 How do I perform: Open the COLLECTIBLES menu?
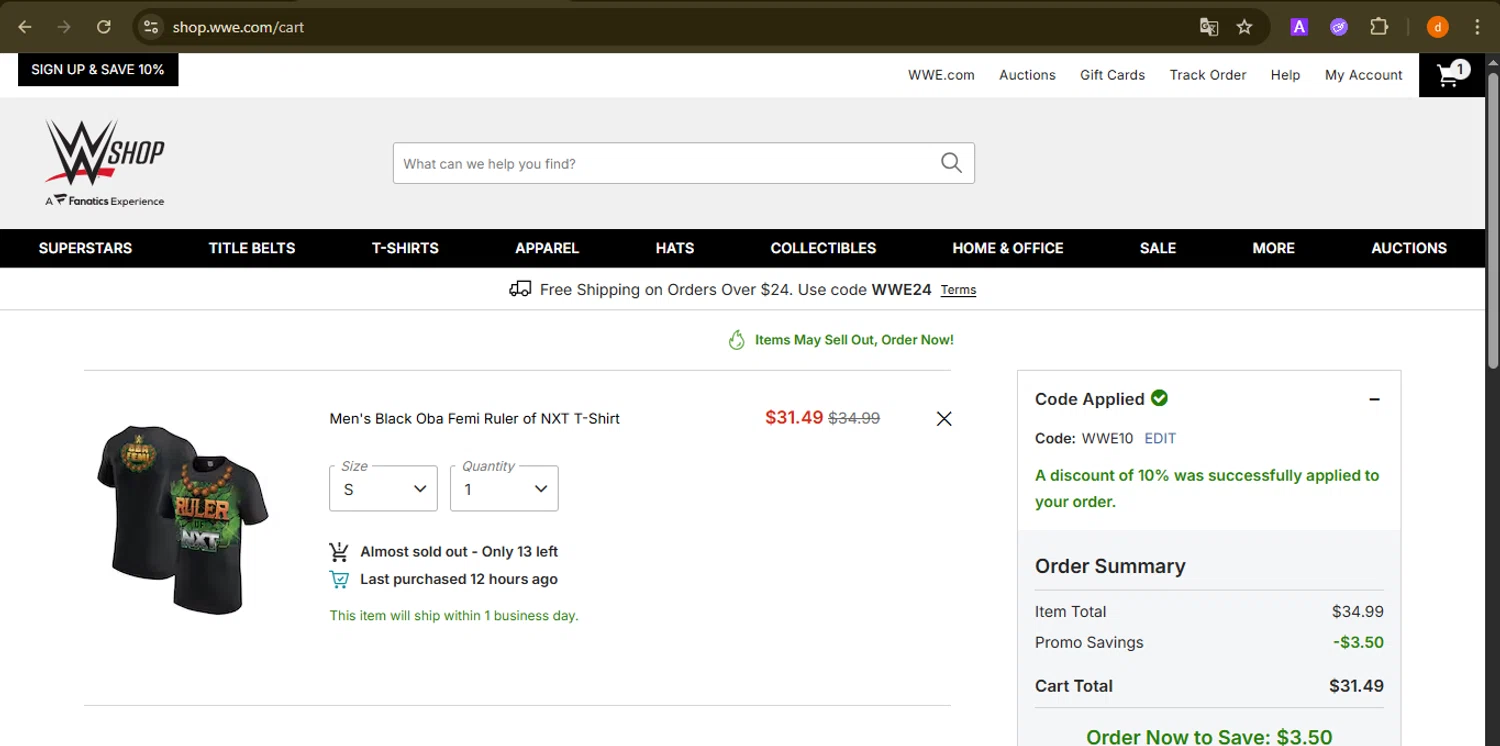(x=823, y=248)
